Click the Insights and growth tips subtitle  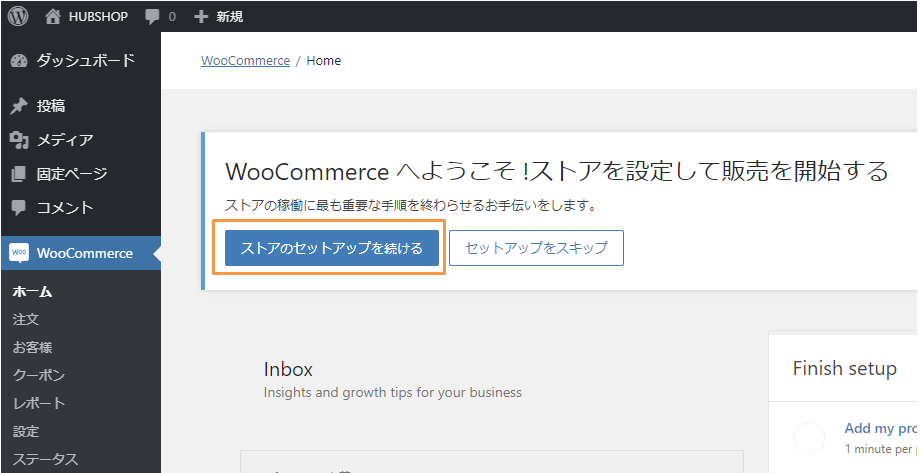point(393,393)
